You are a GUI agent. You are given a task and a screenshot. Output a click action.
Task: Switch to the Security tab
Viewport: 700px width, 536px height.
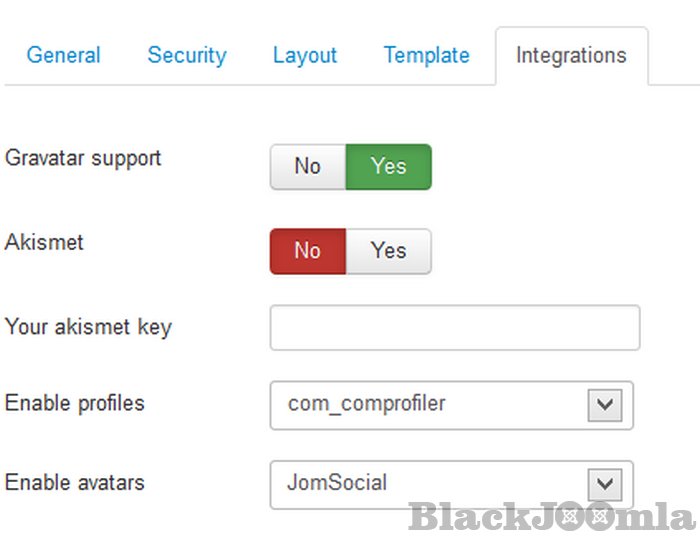click(187, 55)
